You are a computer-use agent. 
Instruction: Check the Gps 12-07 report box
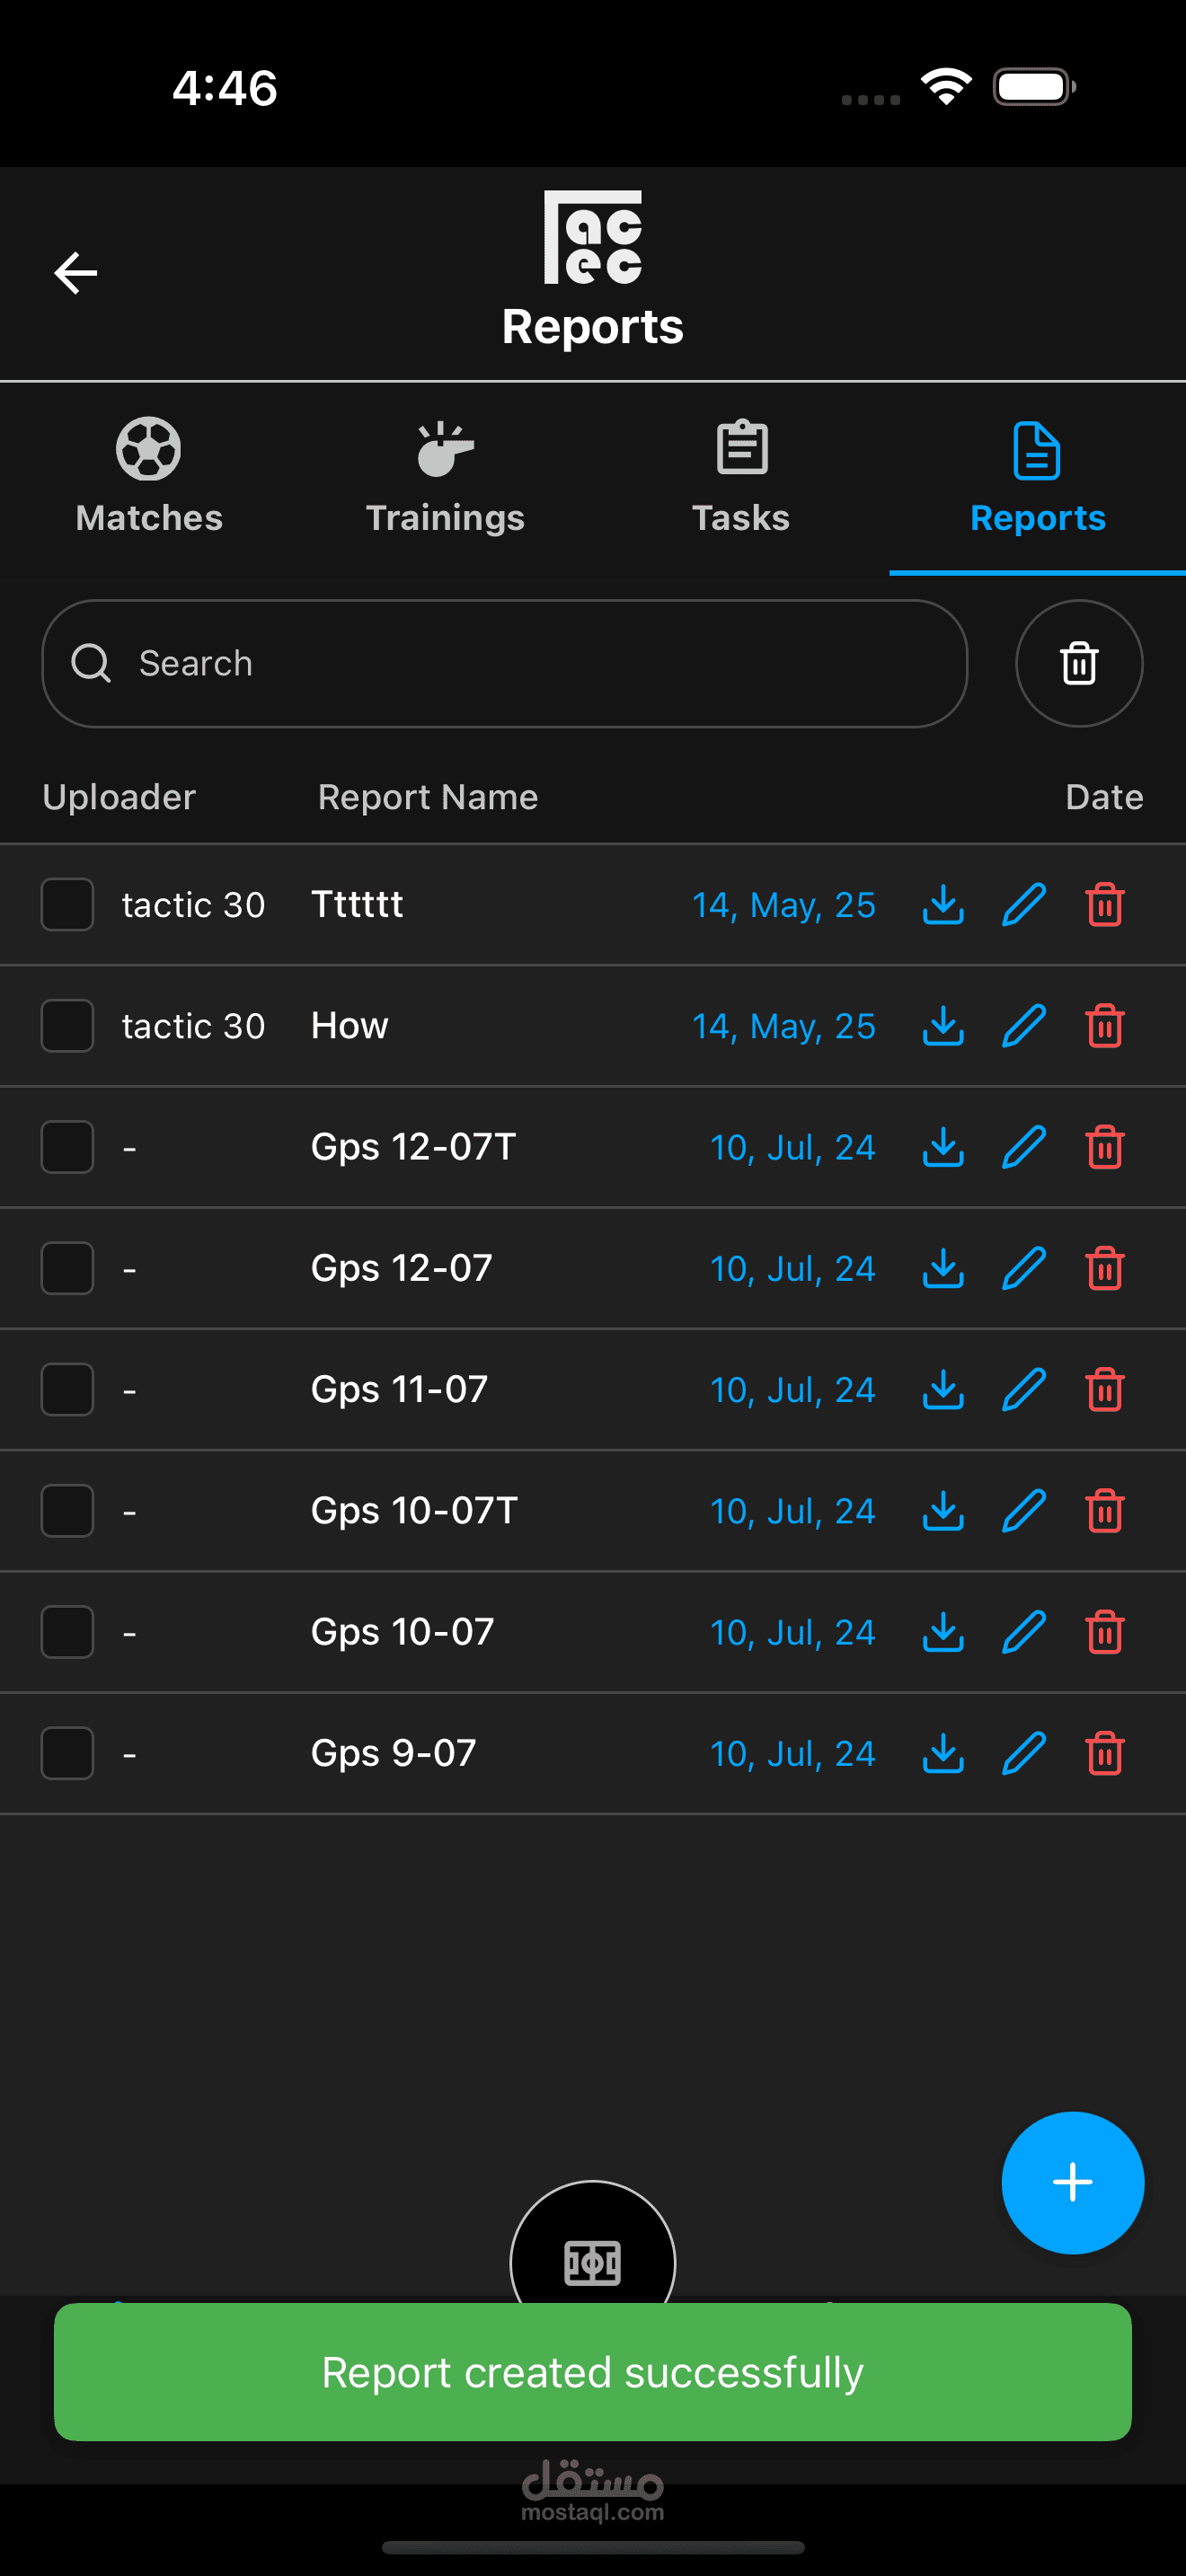[x=67, y=1269]
